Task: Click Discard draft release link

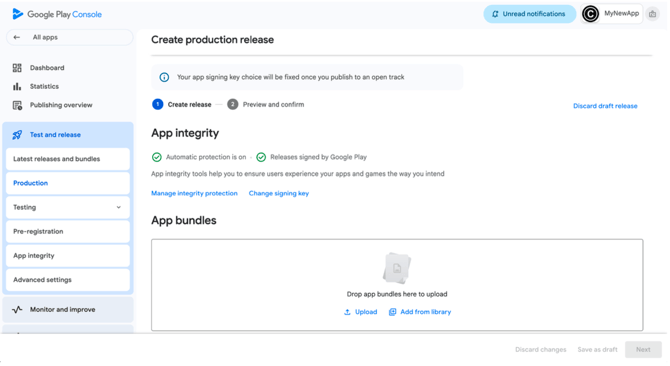Action: [x=605, y=106]
